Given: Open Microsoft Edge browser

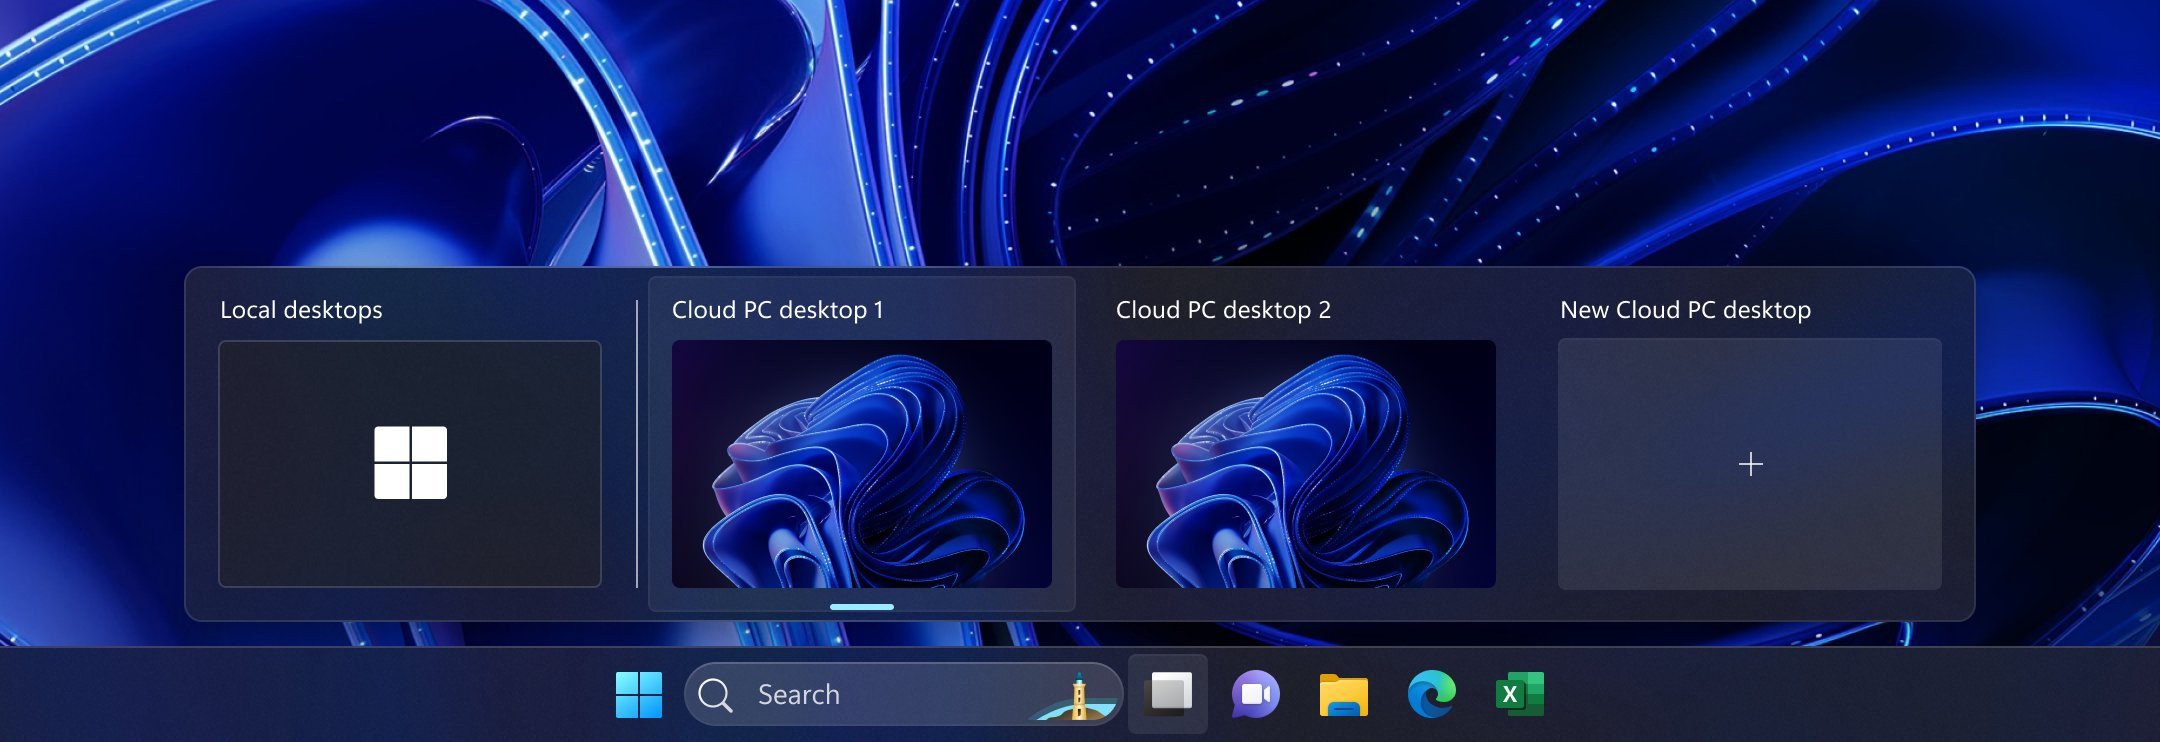Looking at the screenshot, I should click(1431, 694).
